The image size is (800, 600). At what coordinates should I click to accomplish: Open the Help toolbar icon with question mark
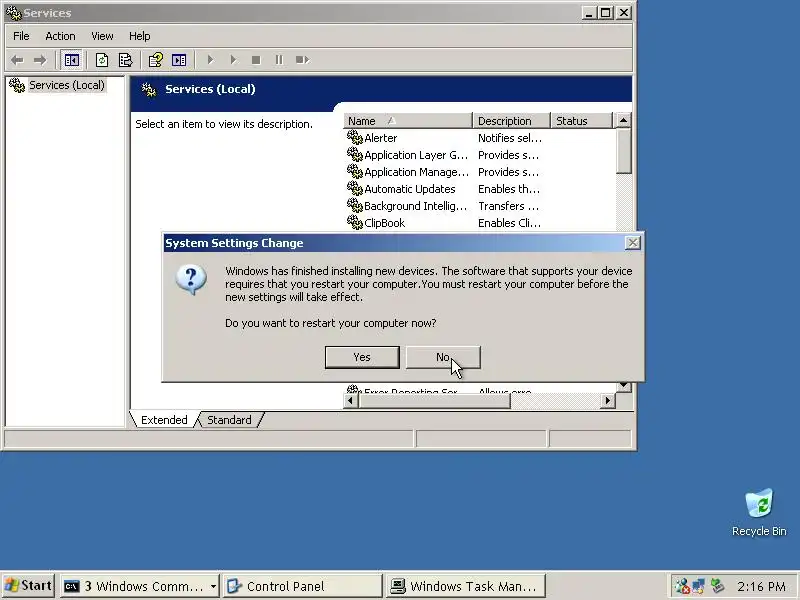tap(156, 60)
